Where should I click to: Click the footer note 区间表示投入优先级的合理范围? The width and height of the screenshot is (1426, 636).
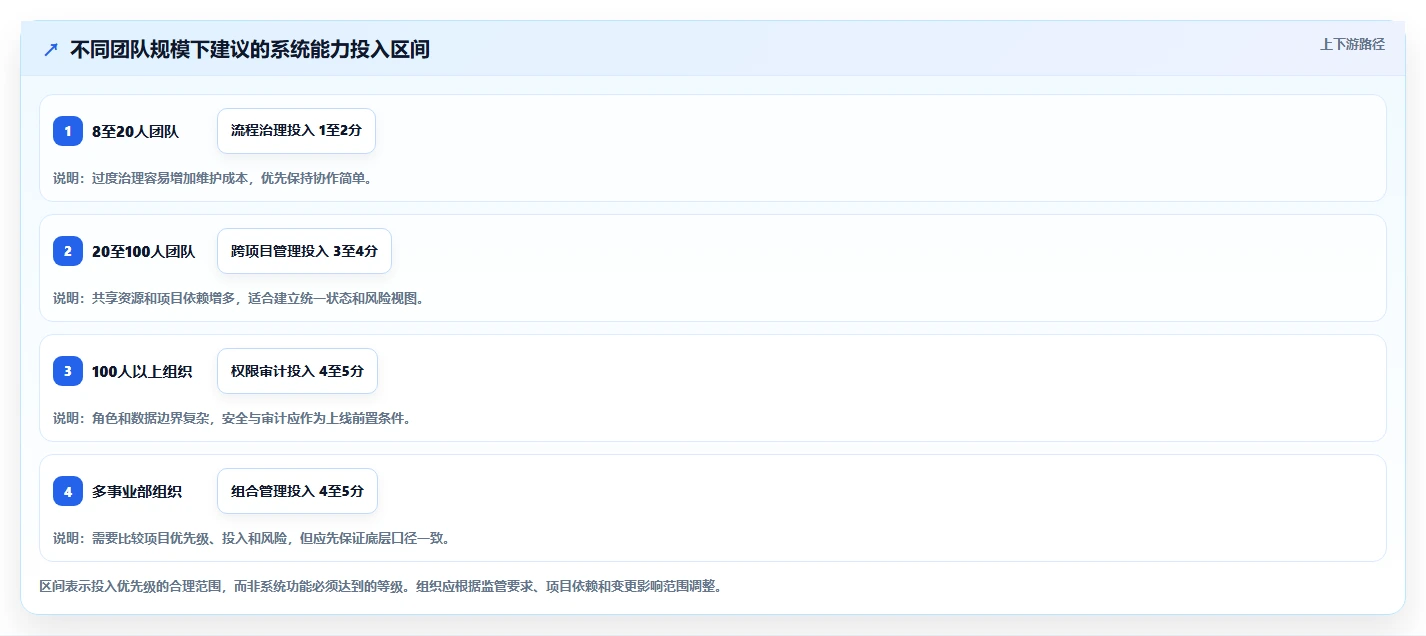[x=381, y=586]
